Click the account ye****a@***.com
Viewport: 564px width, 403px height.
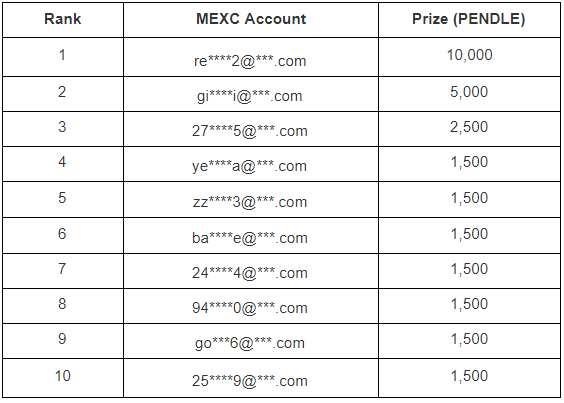click(250, 166)
